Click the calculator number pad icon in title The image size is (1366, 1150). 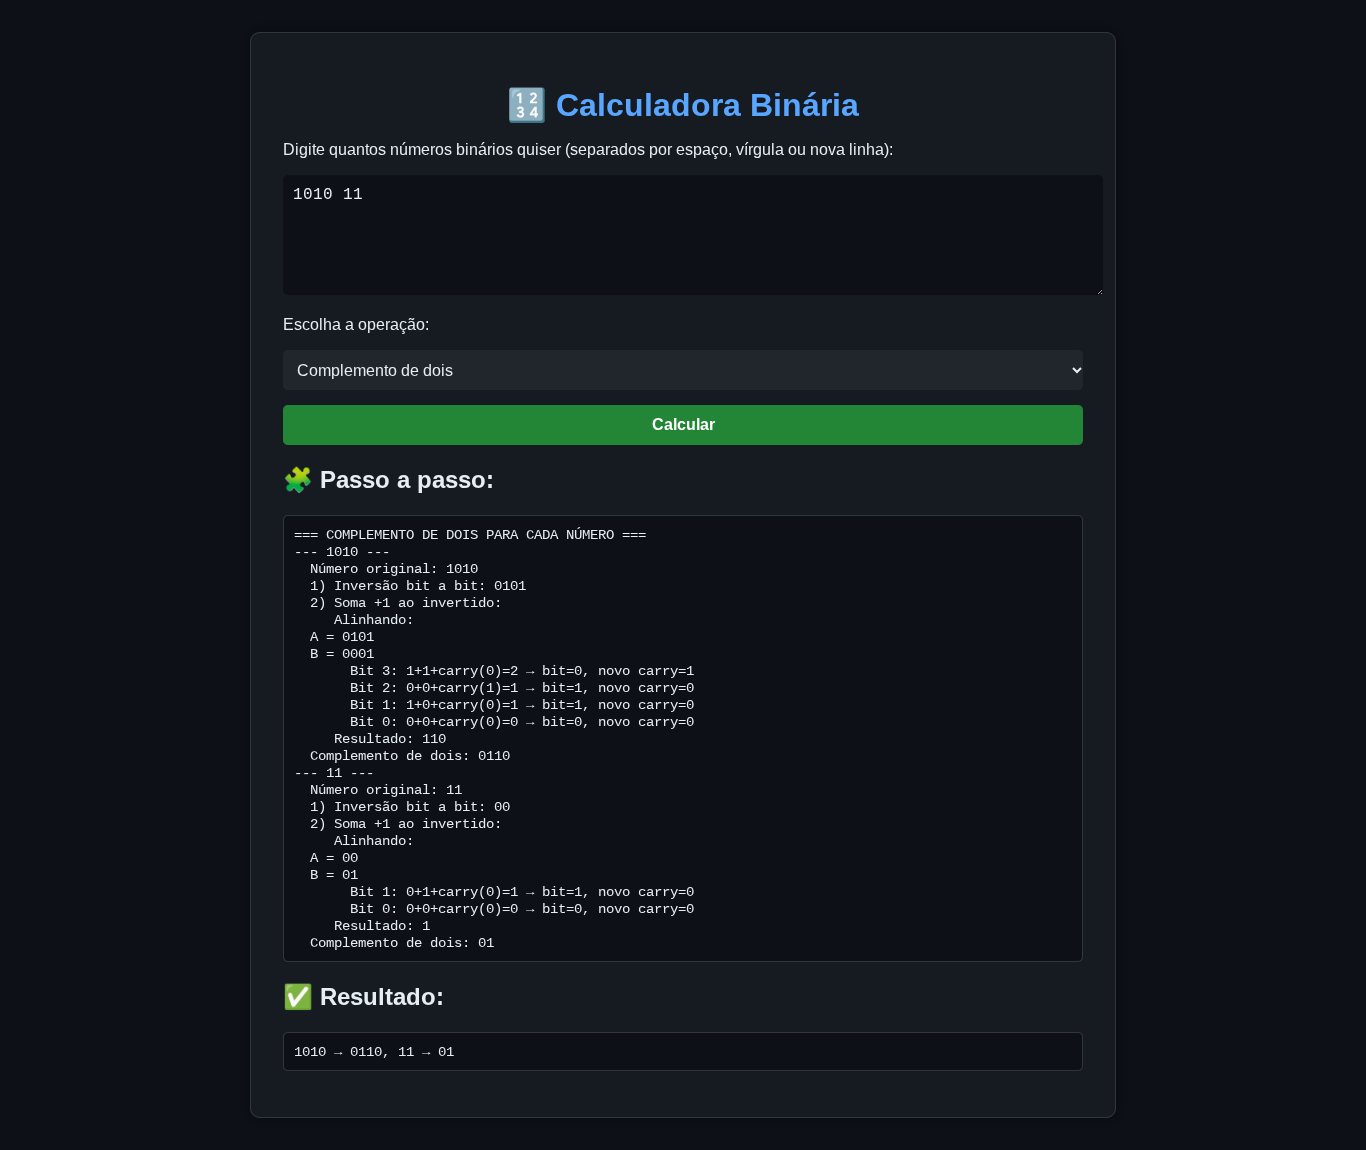coord(526,105)
